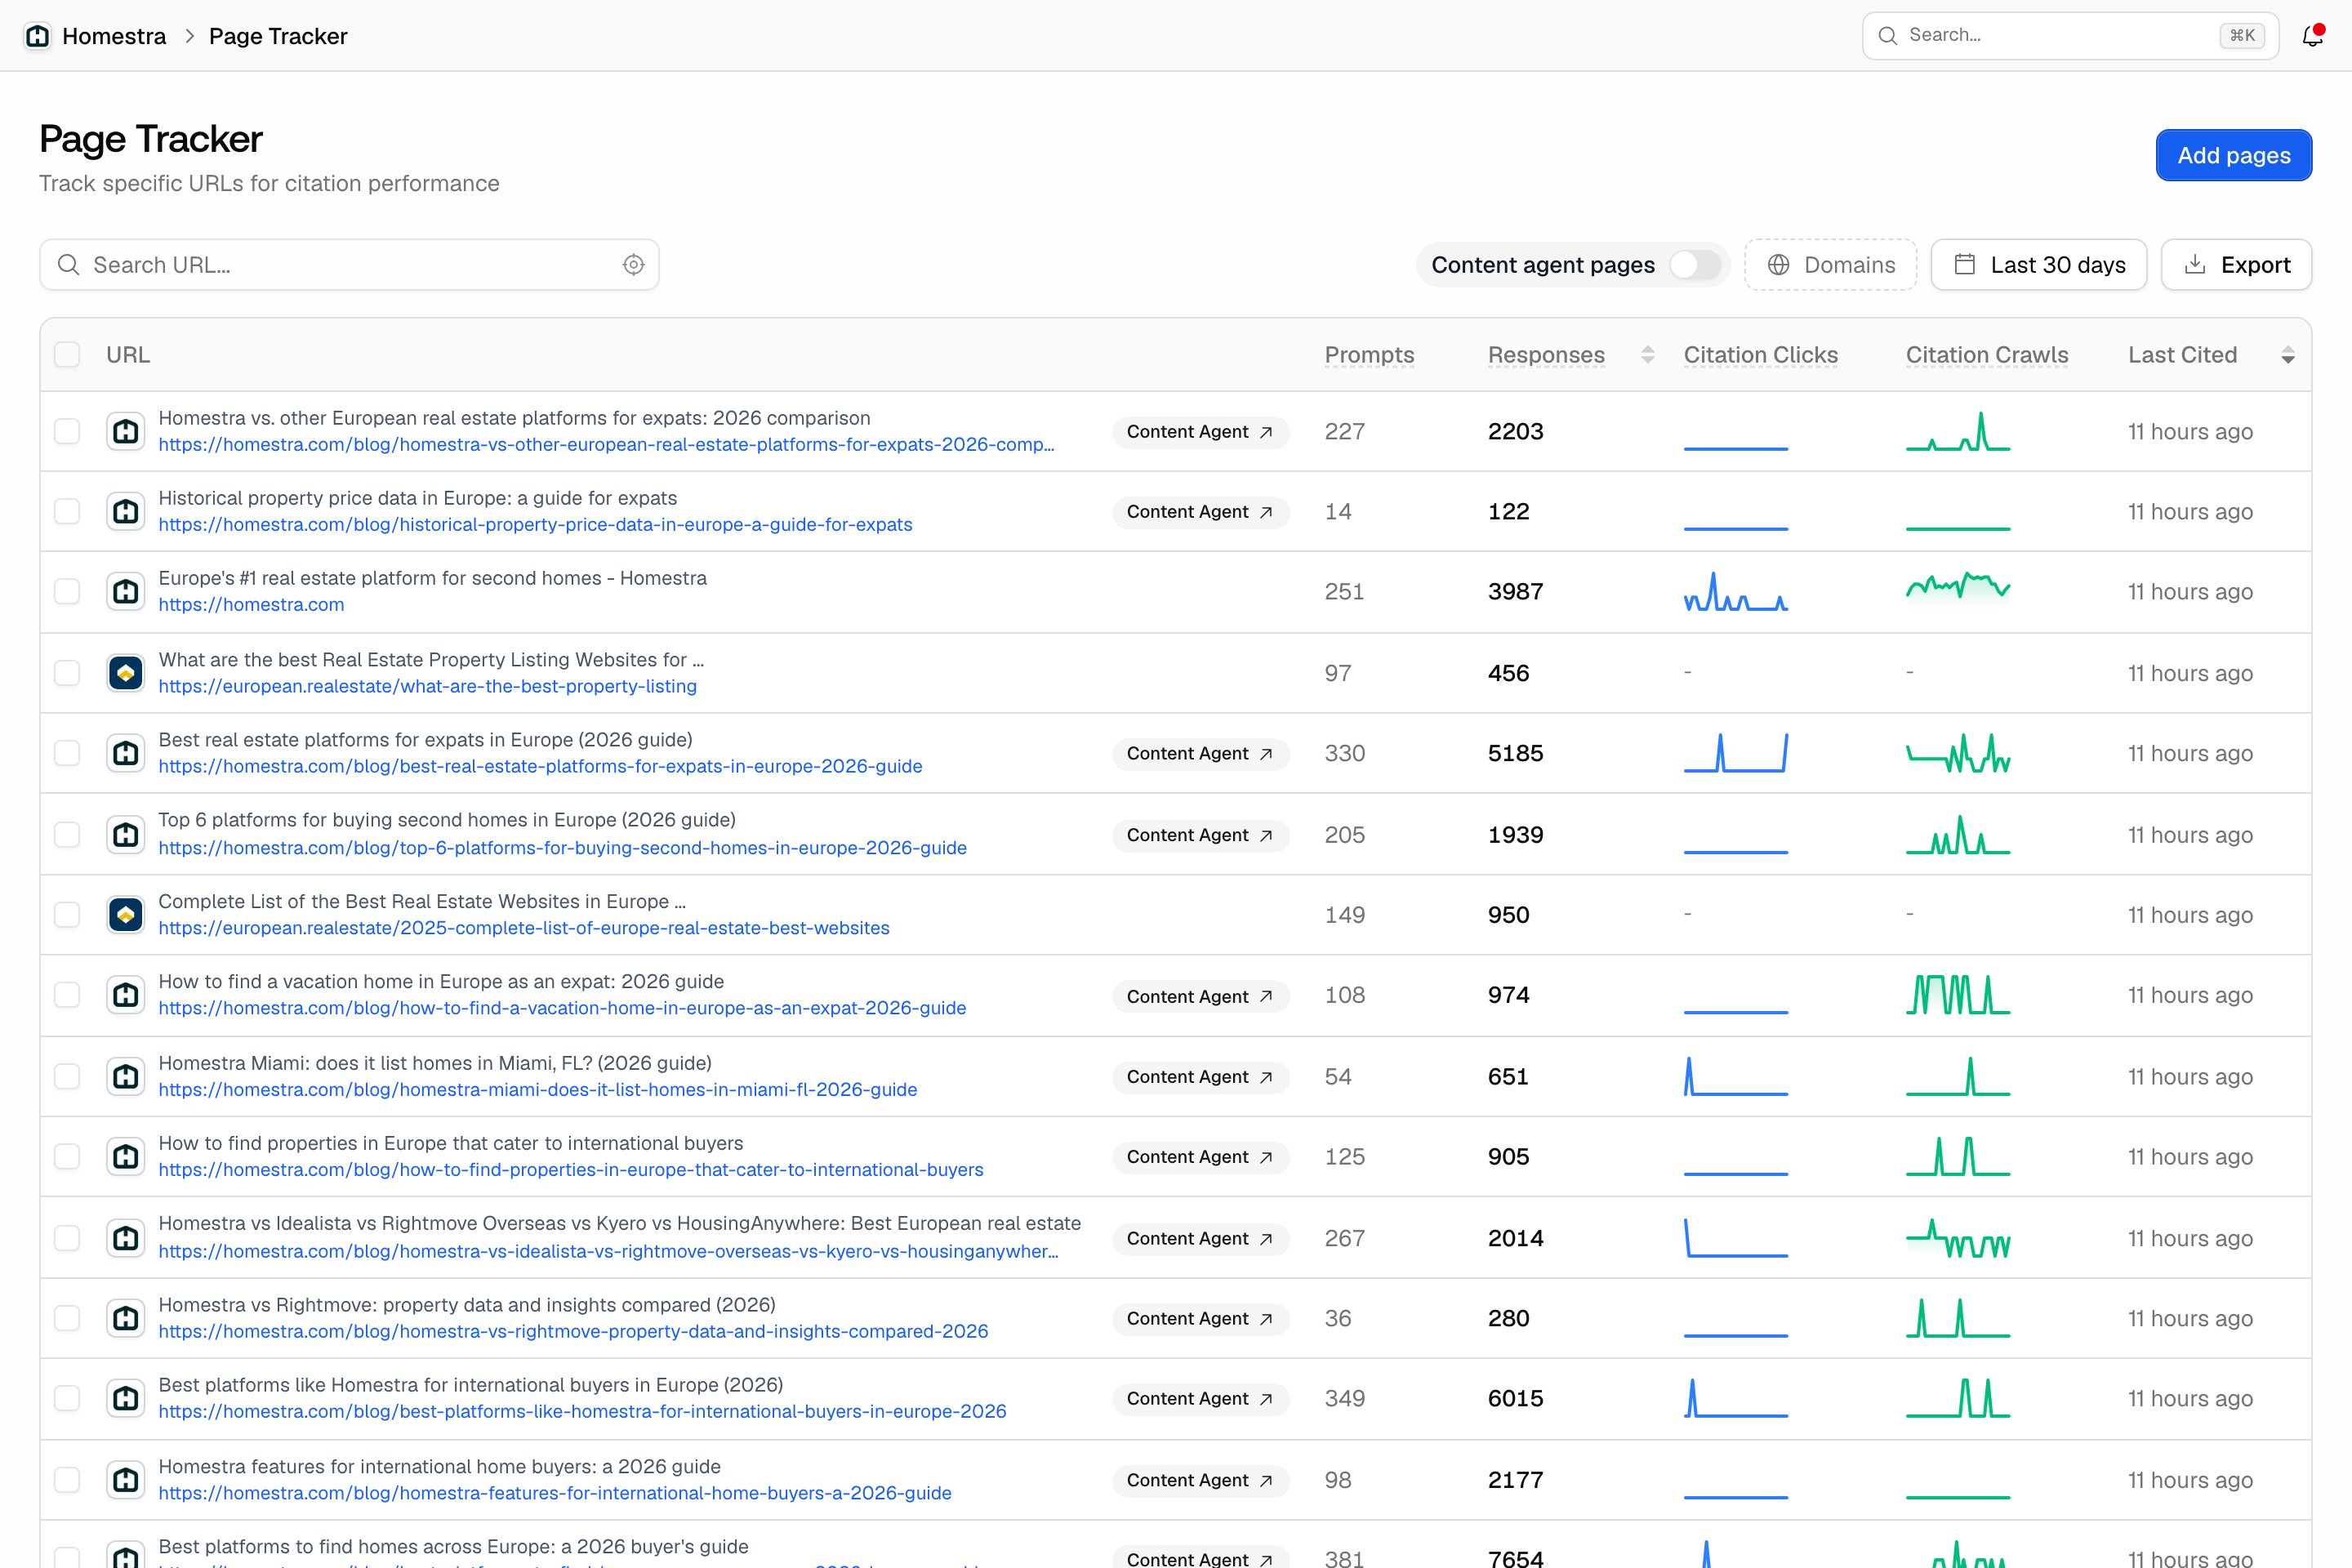Click the target icon in Search URL field
Screen dimensions: 2352x1568
pos(633,265)
